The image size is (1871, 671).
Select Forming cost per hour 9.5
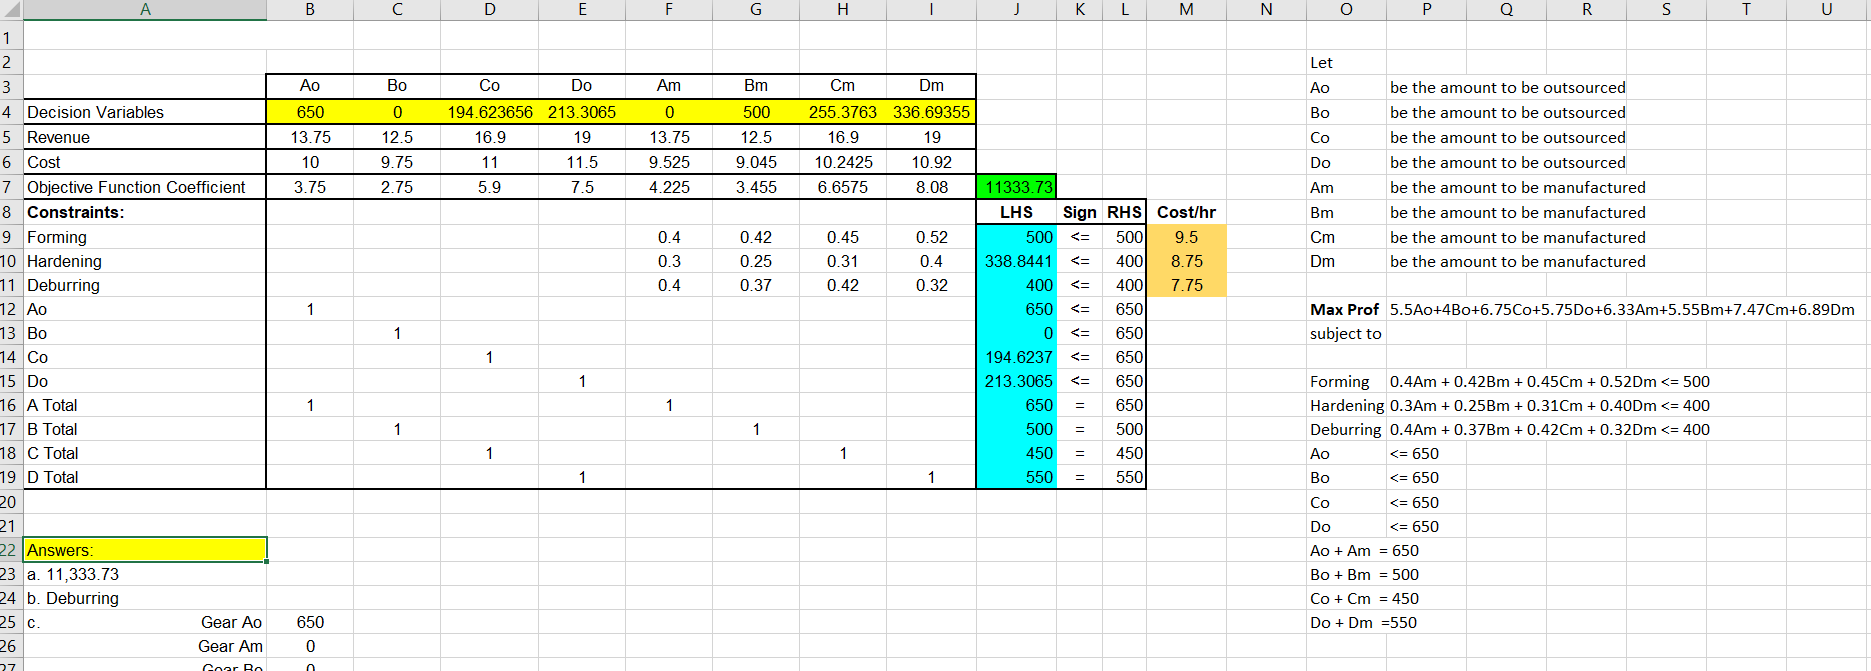(1186, 237)
